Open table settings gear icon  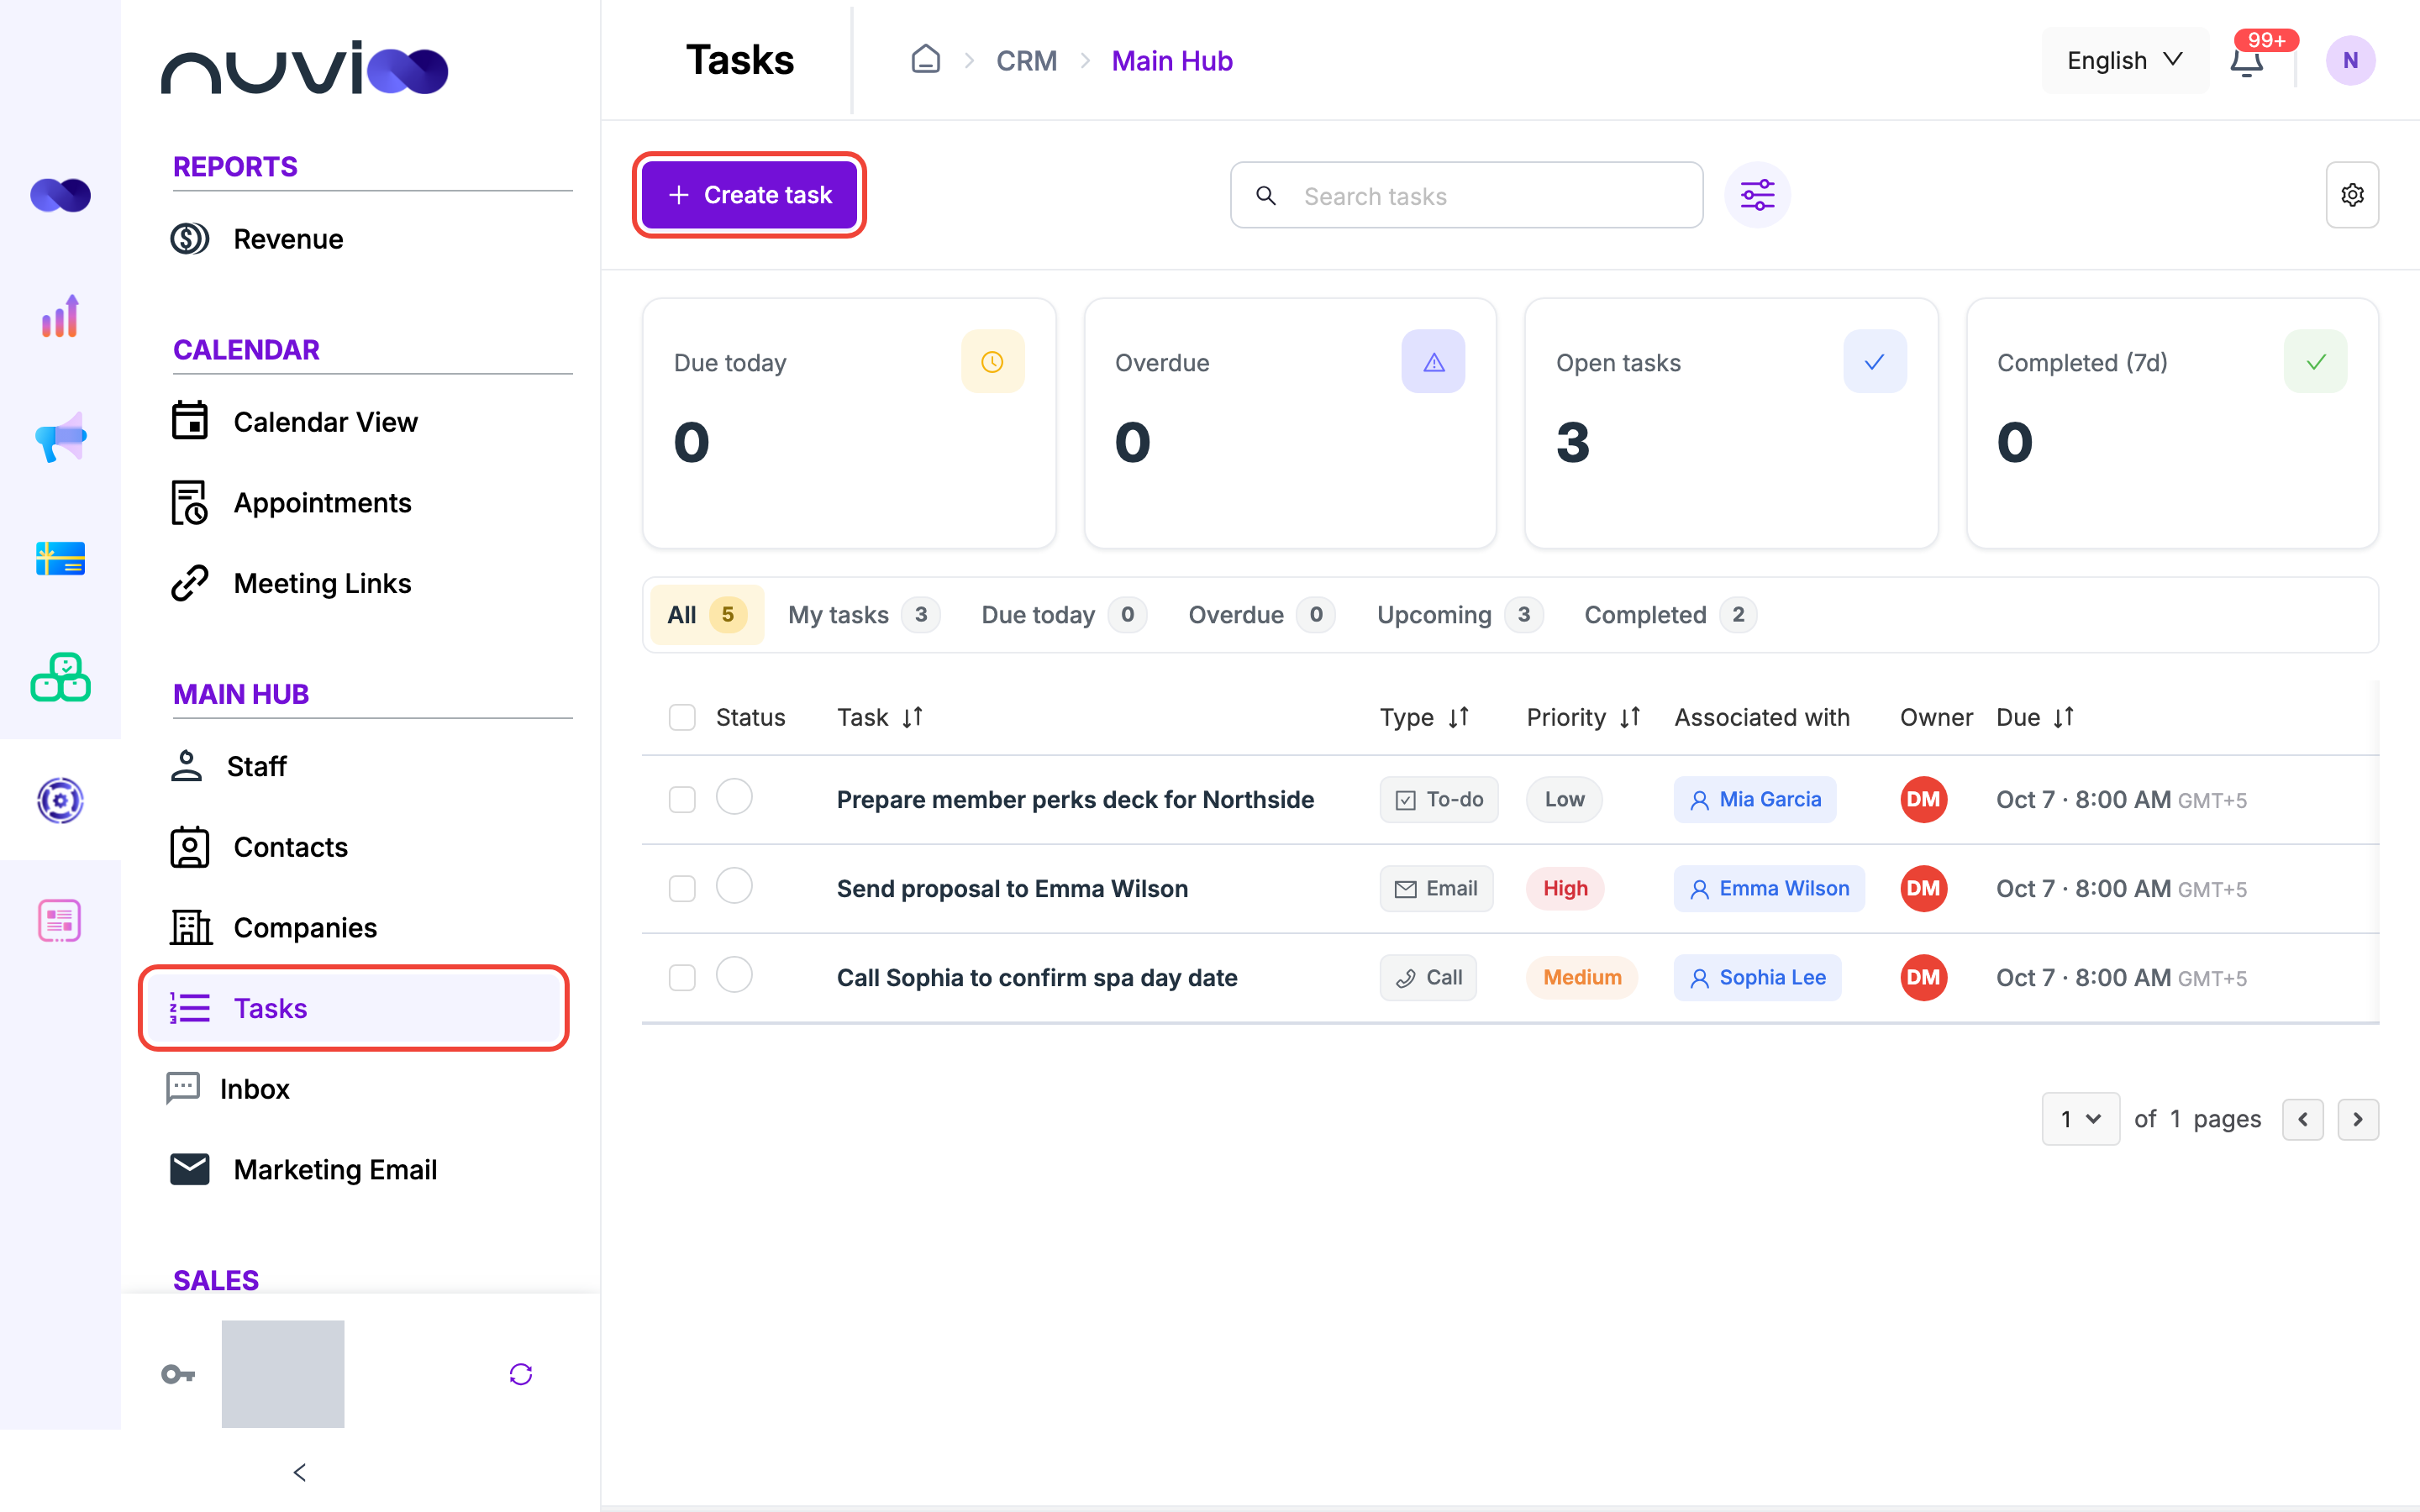tap(2352, 195)
